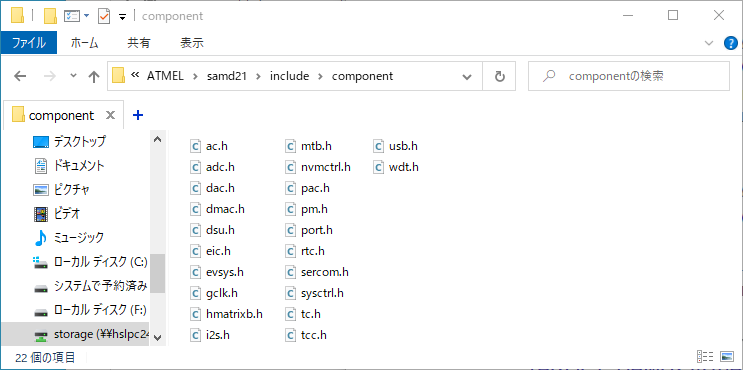The width and height of the screenshot is (743, 370).
Task: Switch to large icons view layout
Action: [x=727, y=357]
